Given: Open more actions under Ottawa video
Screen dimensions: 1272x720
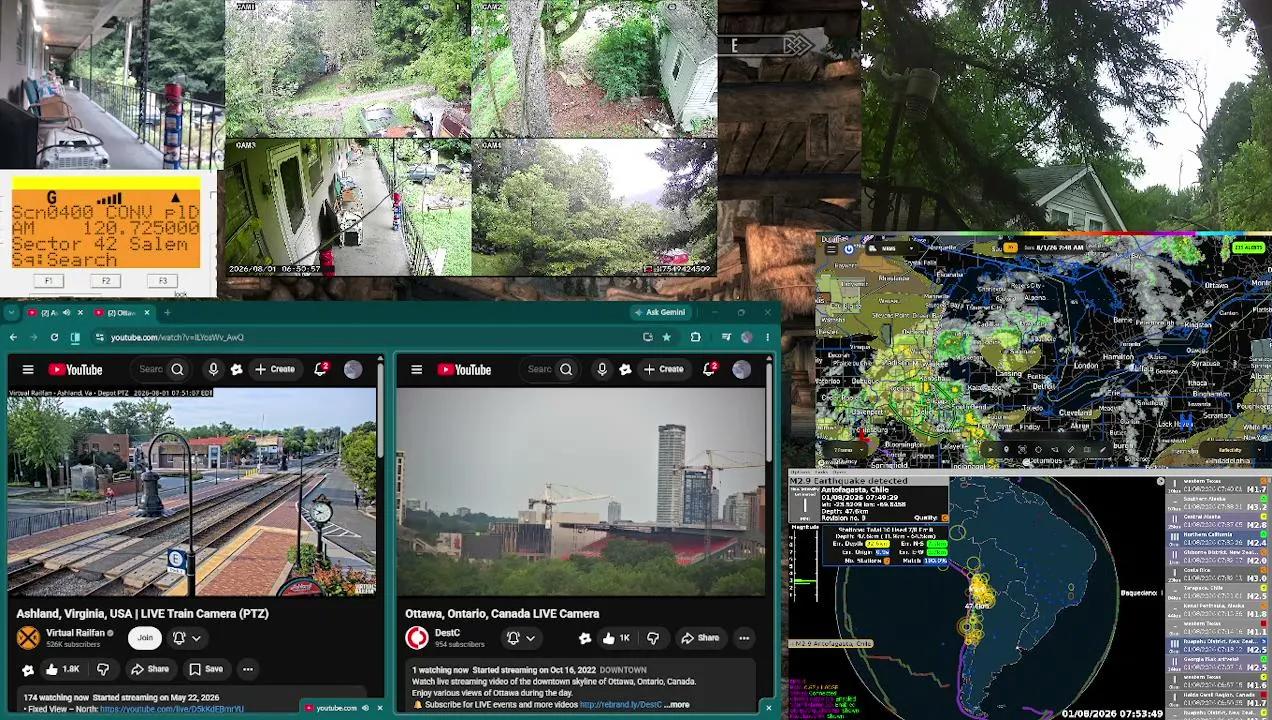Looking at the screenshot, I should click(744, 638).
